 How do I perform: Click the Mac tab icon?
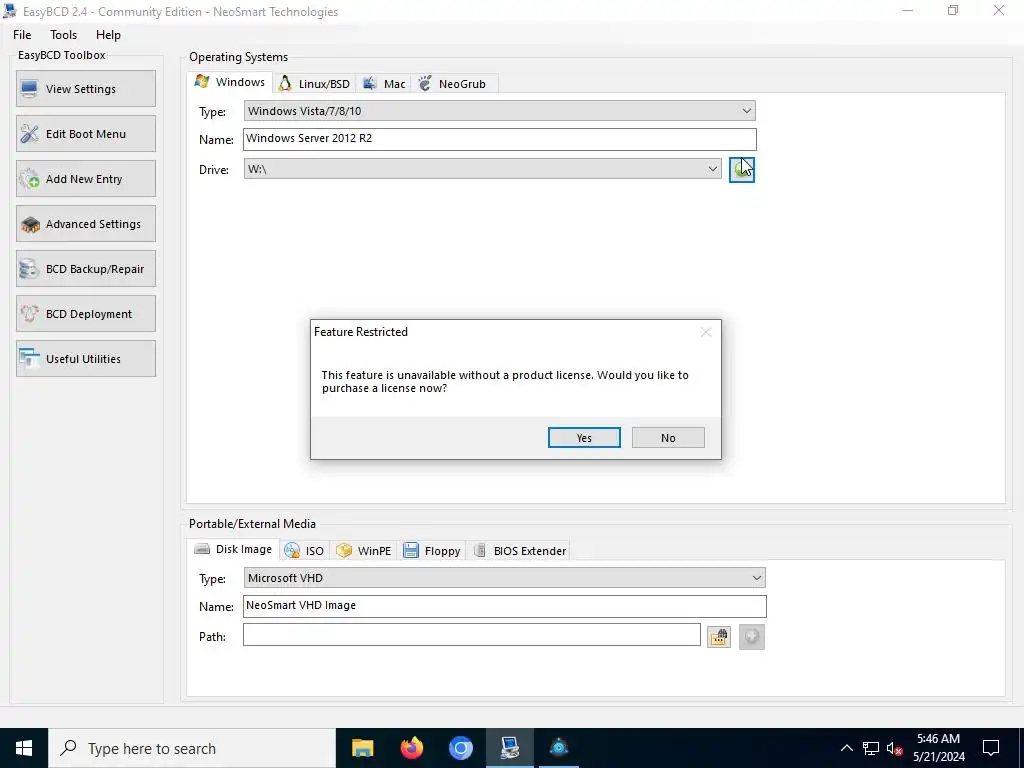tap(370, 83)
